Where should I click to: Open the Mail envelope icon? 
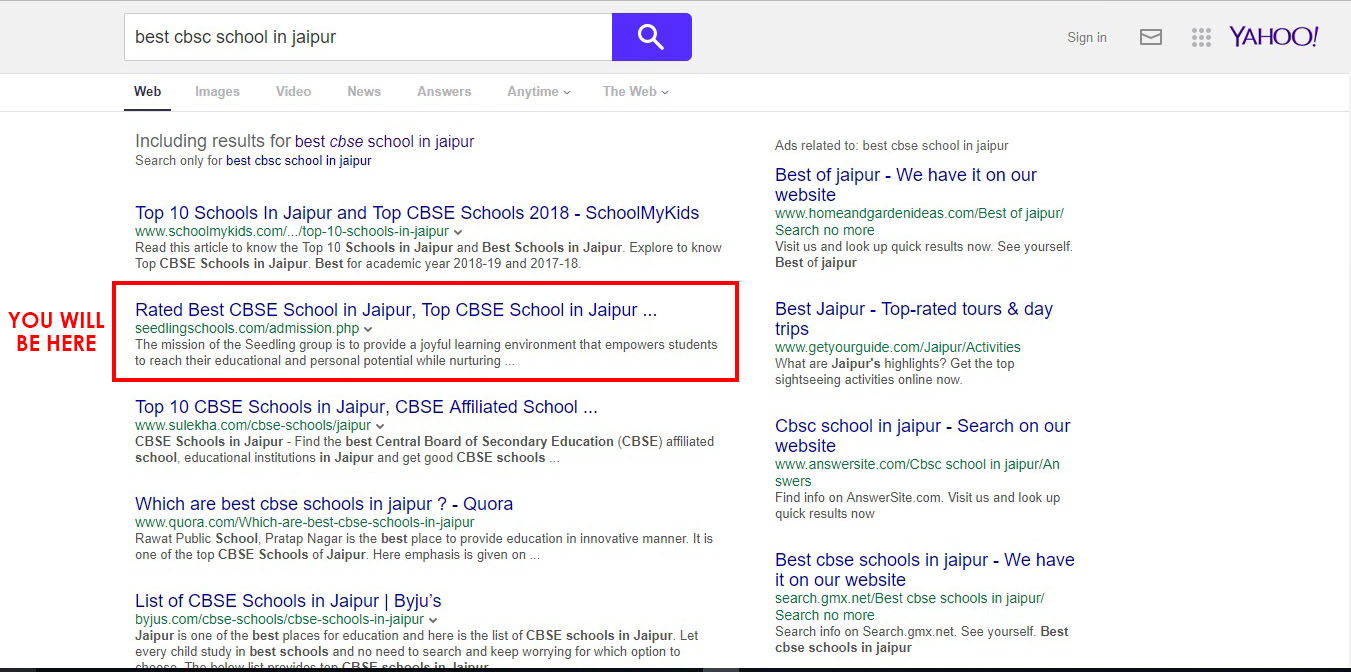point(1151,37)
